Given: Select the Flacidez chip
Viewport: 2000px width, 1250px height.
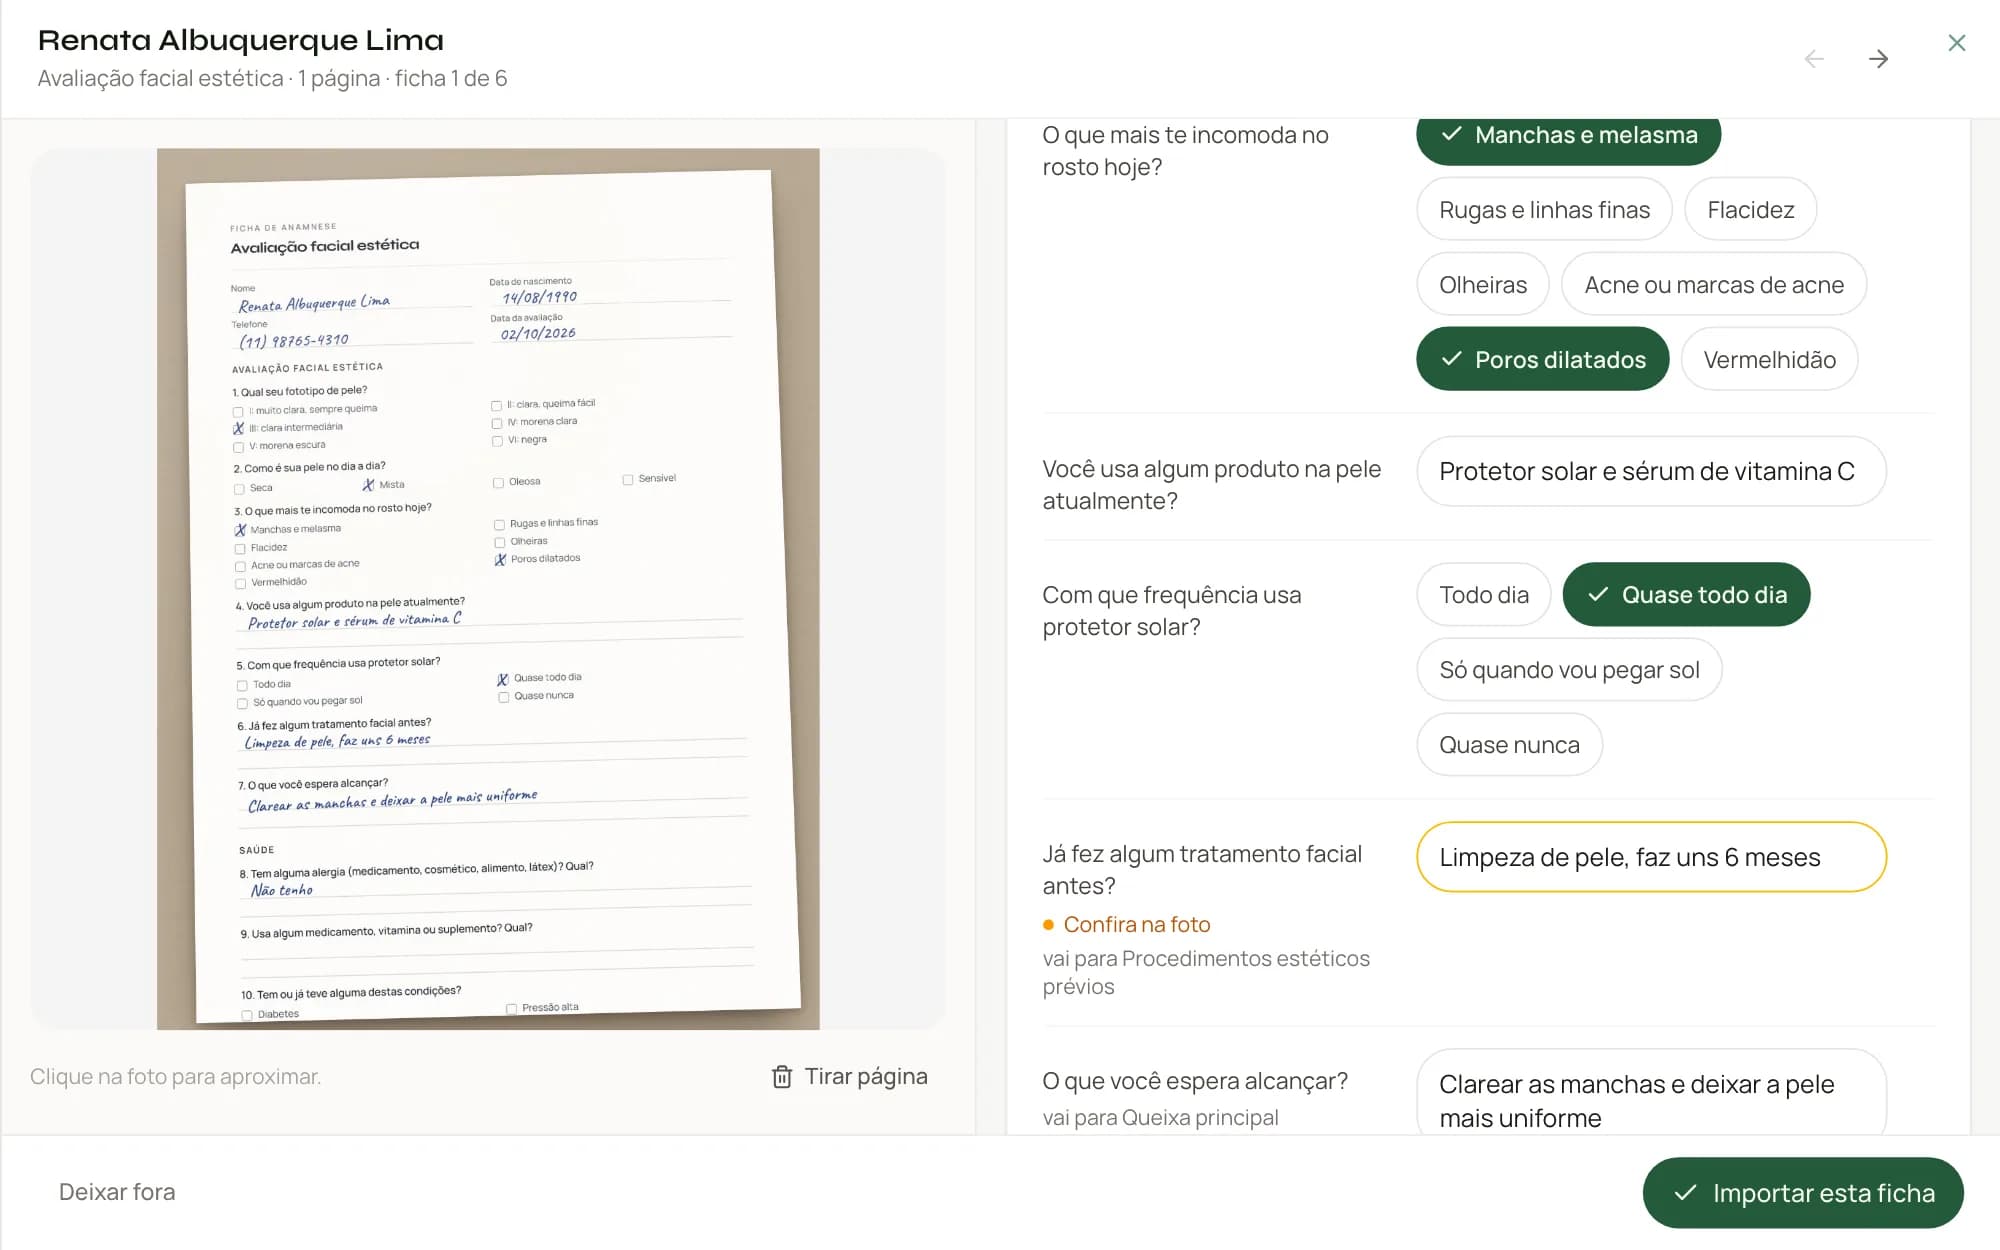Looking at the screenshot, I should (x=1750, y=210).
